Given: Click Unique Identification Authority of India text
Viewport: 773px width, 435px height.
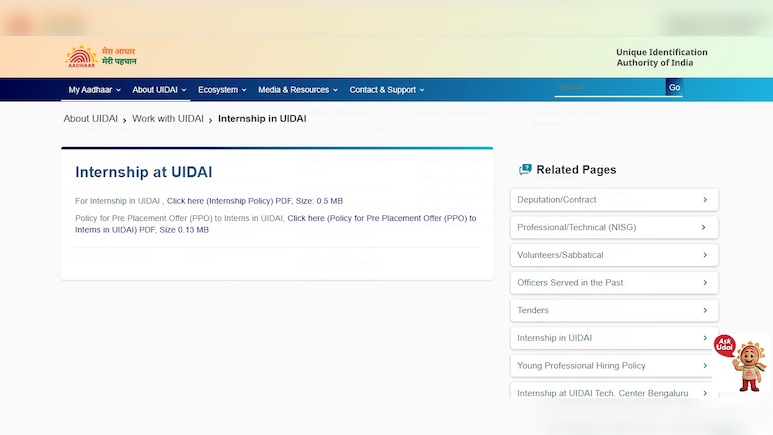Looking at the screenshot, I should coord(662,57).
